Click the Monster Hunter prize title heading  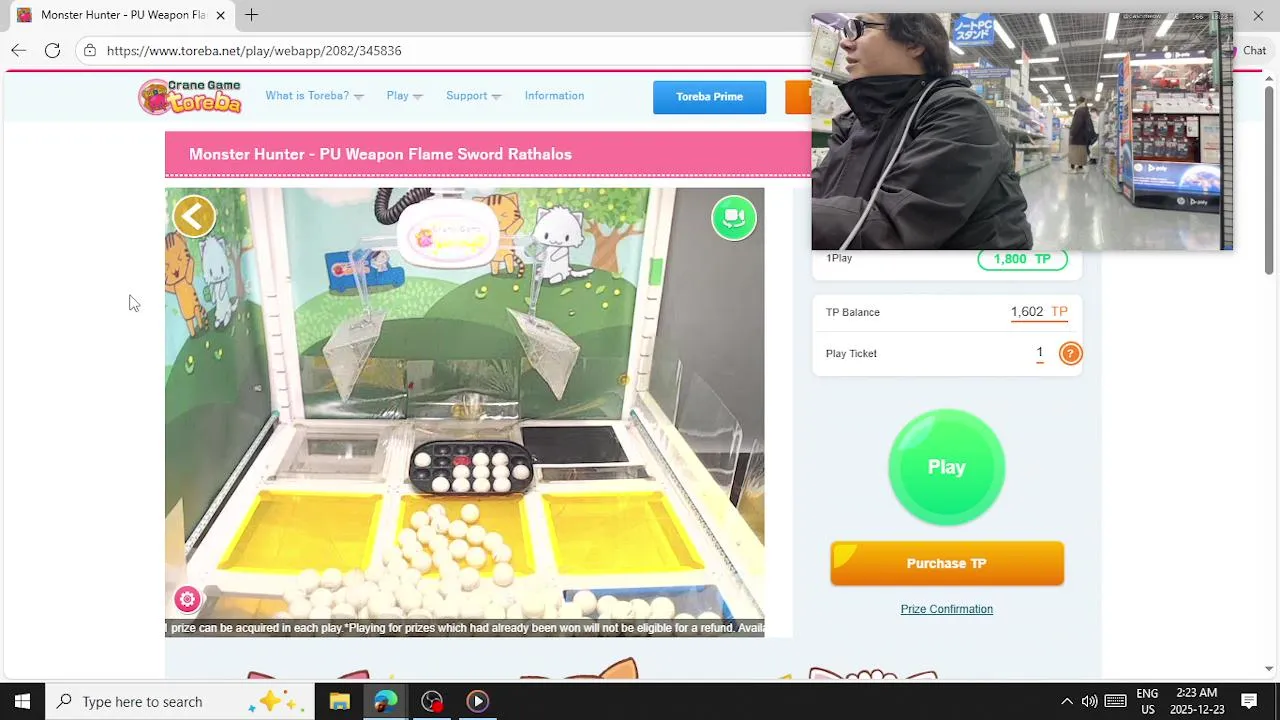click(x=380, y=154)
